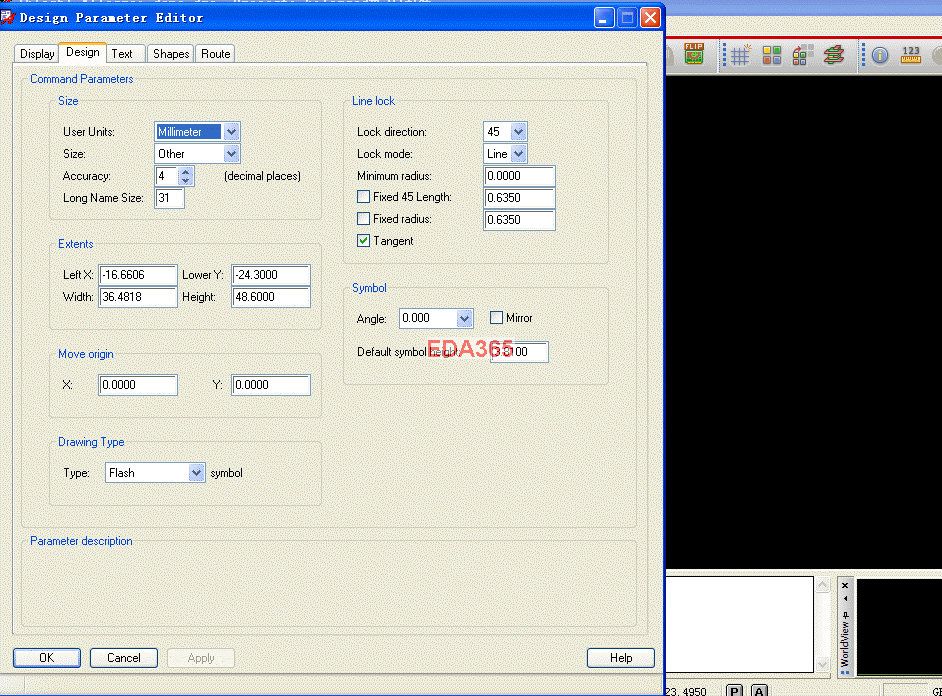The height and width of the screenshot is (696, 942).
Task: Click the Minimum radius field
Action: 519,175
